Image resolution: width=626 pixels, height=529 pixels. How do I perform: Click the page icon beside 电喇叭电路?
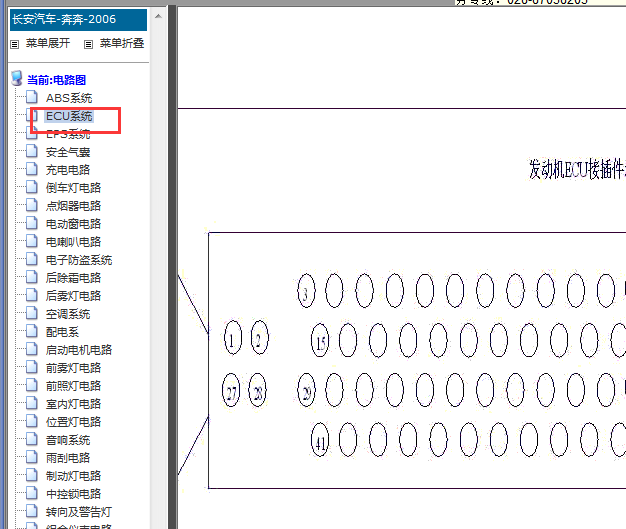32,241
